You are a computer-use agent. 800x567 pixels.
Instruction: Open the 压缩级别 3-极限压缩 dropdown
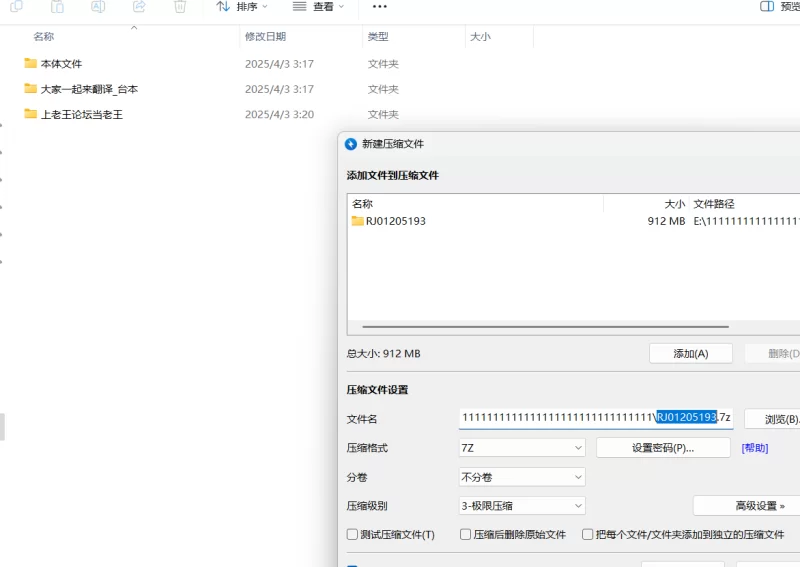(521, 506)
